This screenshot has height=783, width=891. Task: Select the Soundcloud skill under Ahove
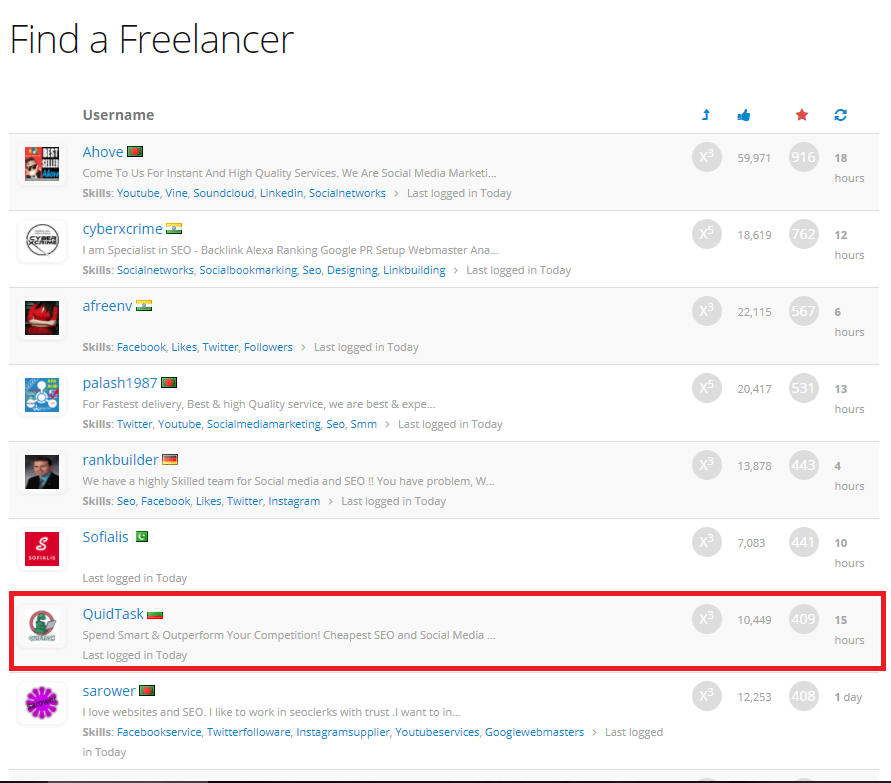pyautogui.click(x=223, y=193)
